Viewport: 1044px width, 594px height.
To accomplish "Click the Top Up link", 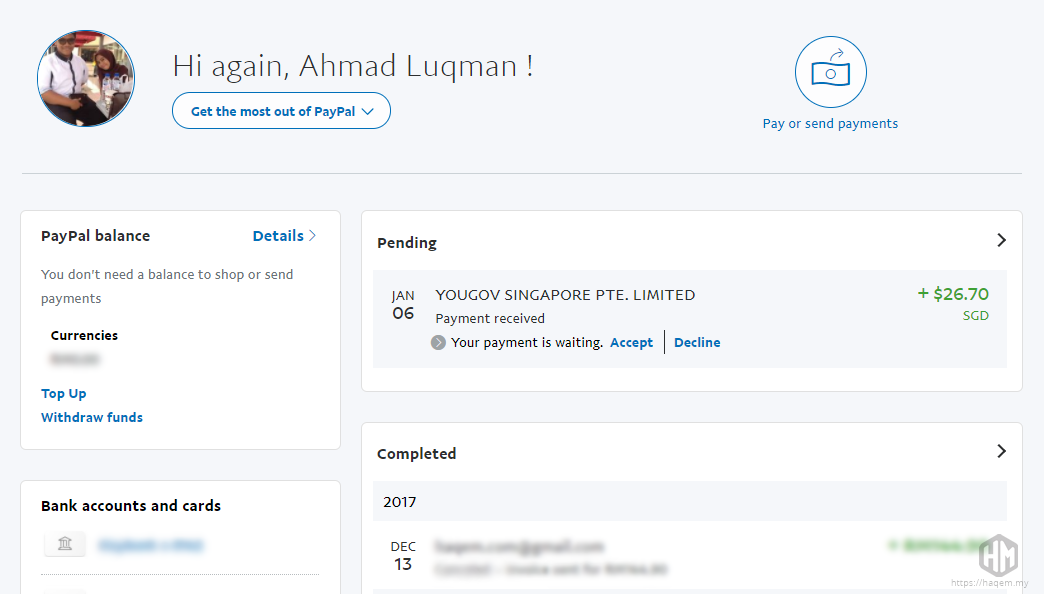I will (x=64, y=393).
